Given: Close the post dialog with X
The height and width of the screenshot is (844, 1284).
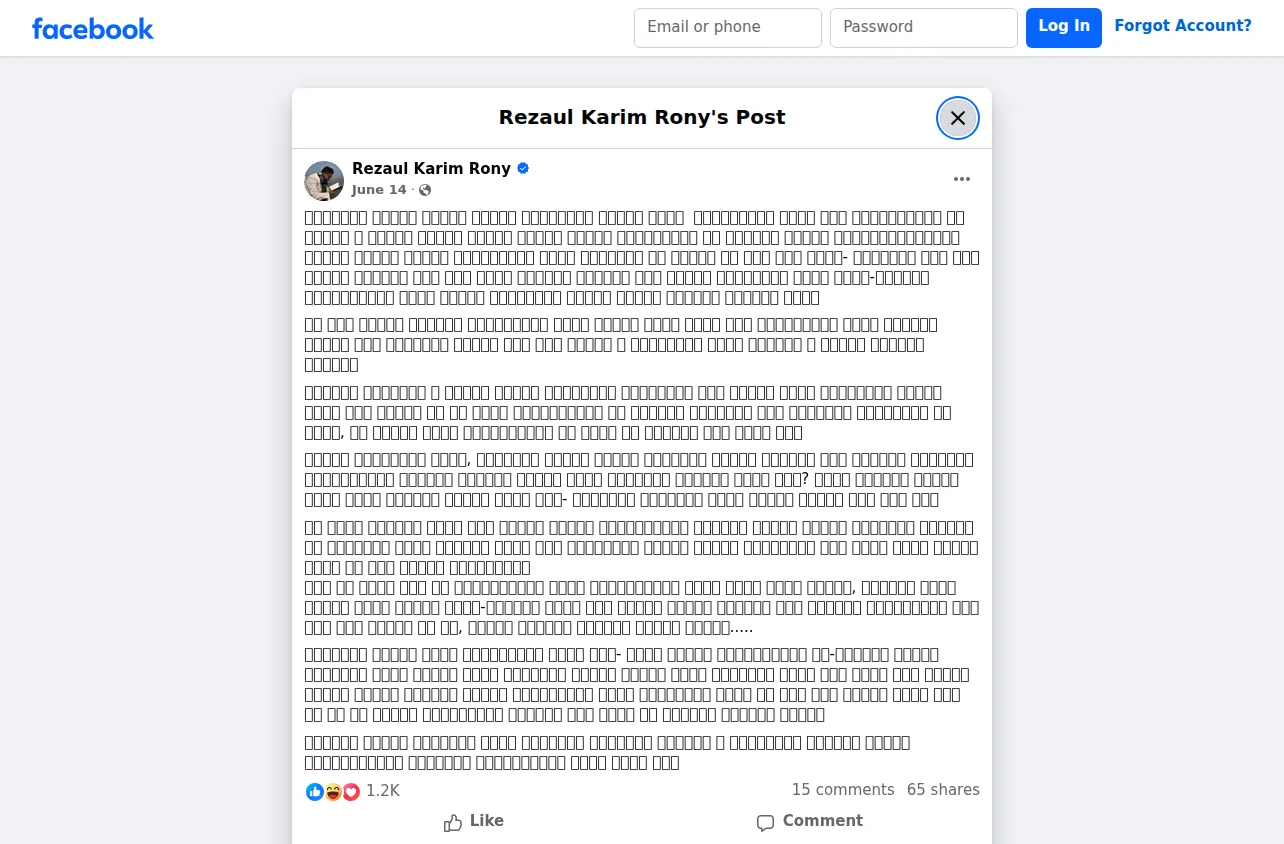Looking at the screenshot, I should click(958, 118).
